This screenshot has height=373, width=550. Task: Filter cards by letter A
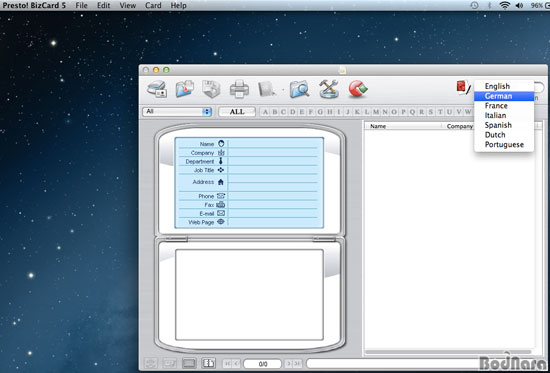(265, 112)
